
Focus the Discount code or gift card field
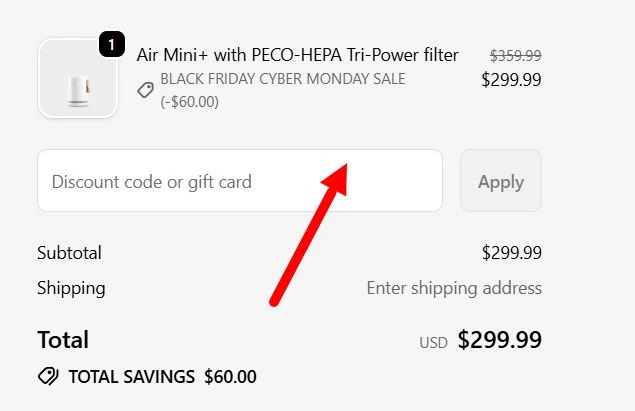point(239,181)
